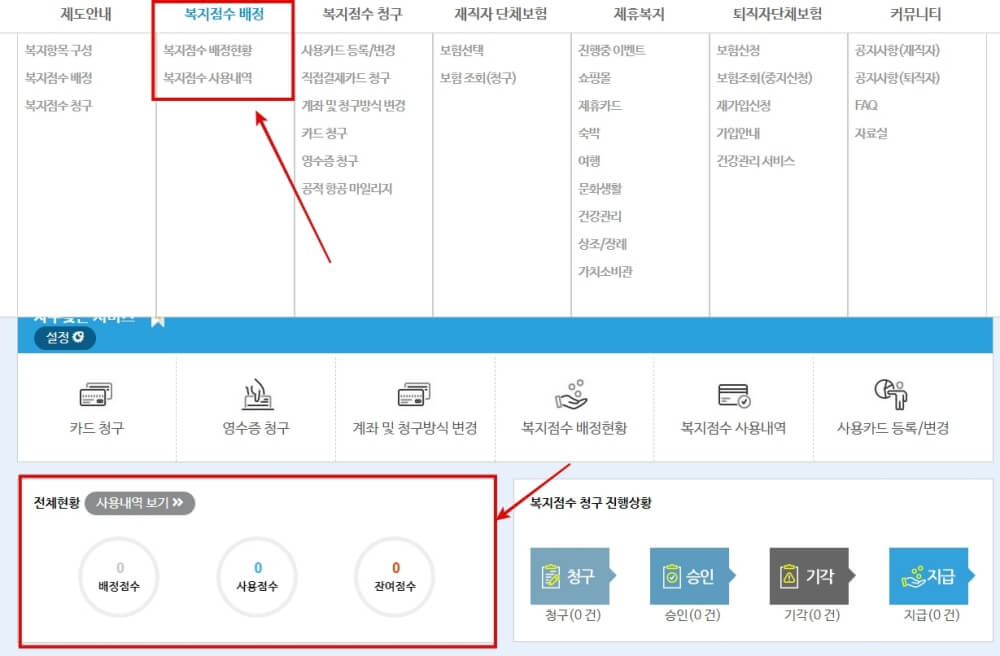This screenshot has height=656, width=1000.
Task: Select 건강관리 submenu item
Action: click(600, 216)
